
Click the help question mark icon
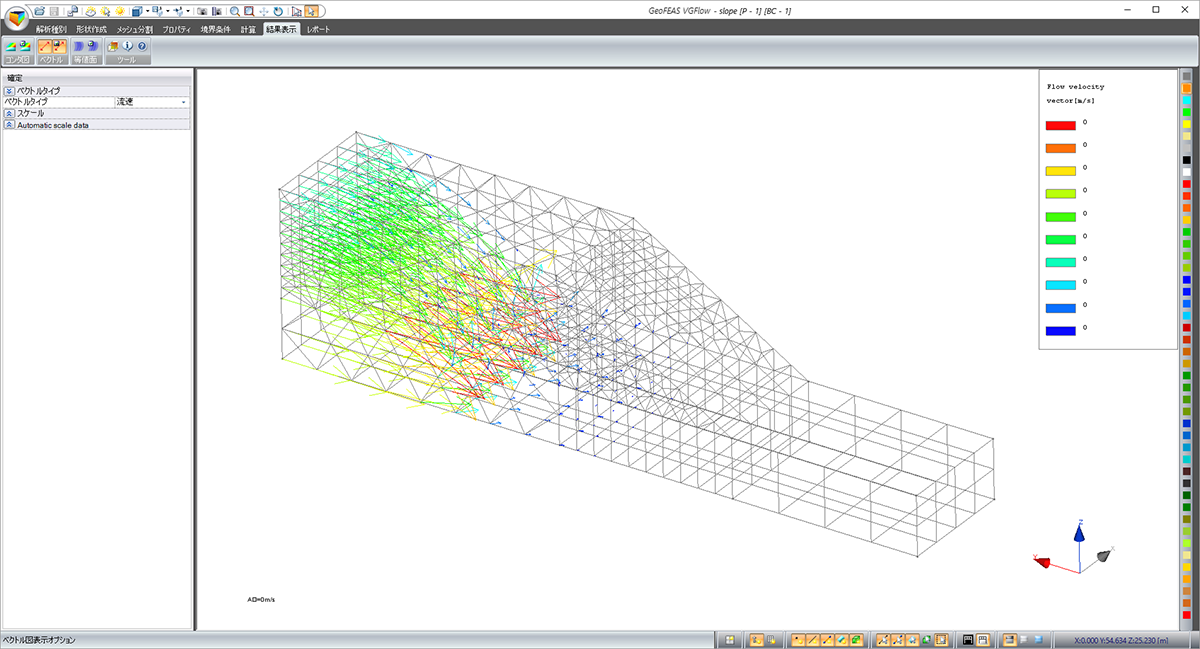(x=142, y=46)
